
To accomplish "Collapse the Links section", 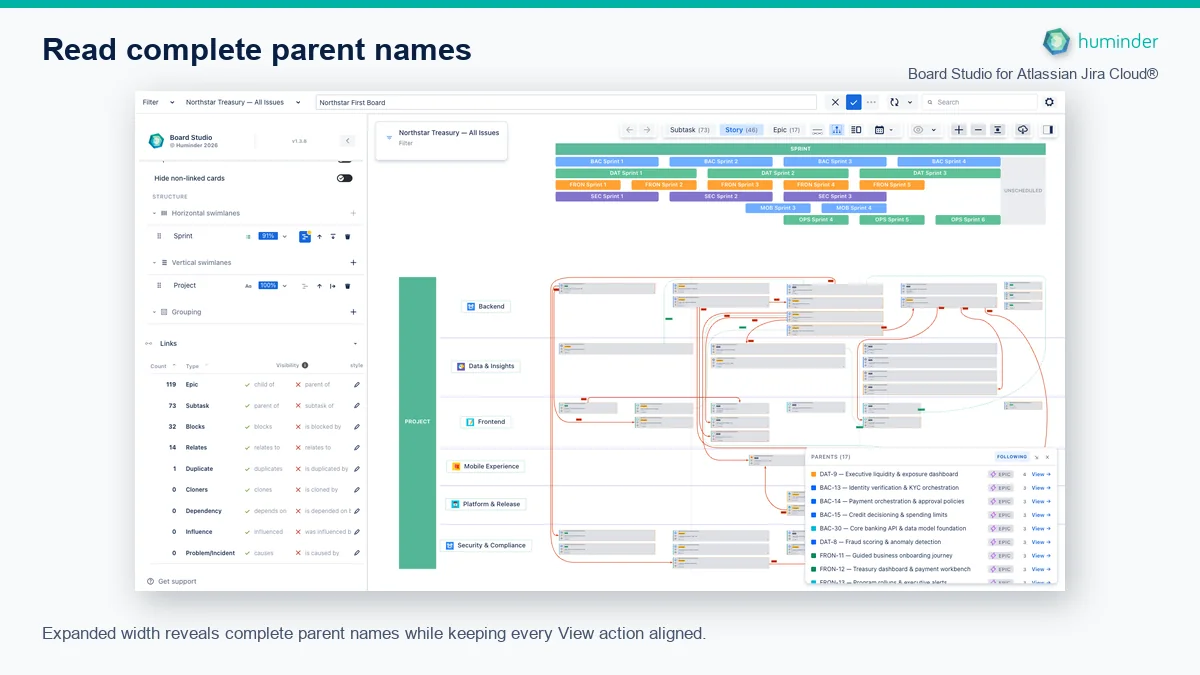I will 355,343.
